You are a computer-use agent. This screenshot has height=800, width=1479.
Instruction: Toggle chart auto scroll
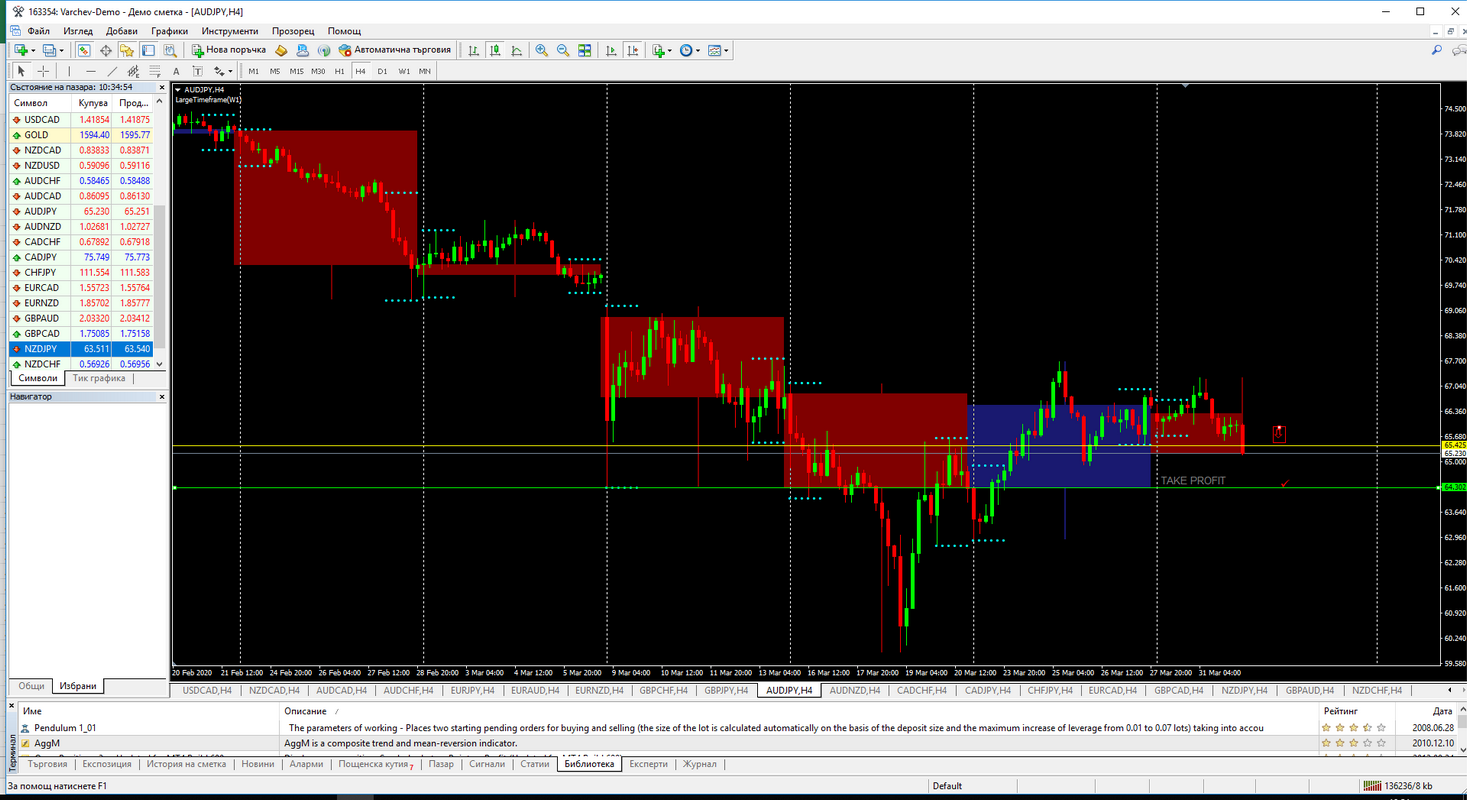pyautogui.click(x=611, y=50)
